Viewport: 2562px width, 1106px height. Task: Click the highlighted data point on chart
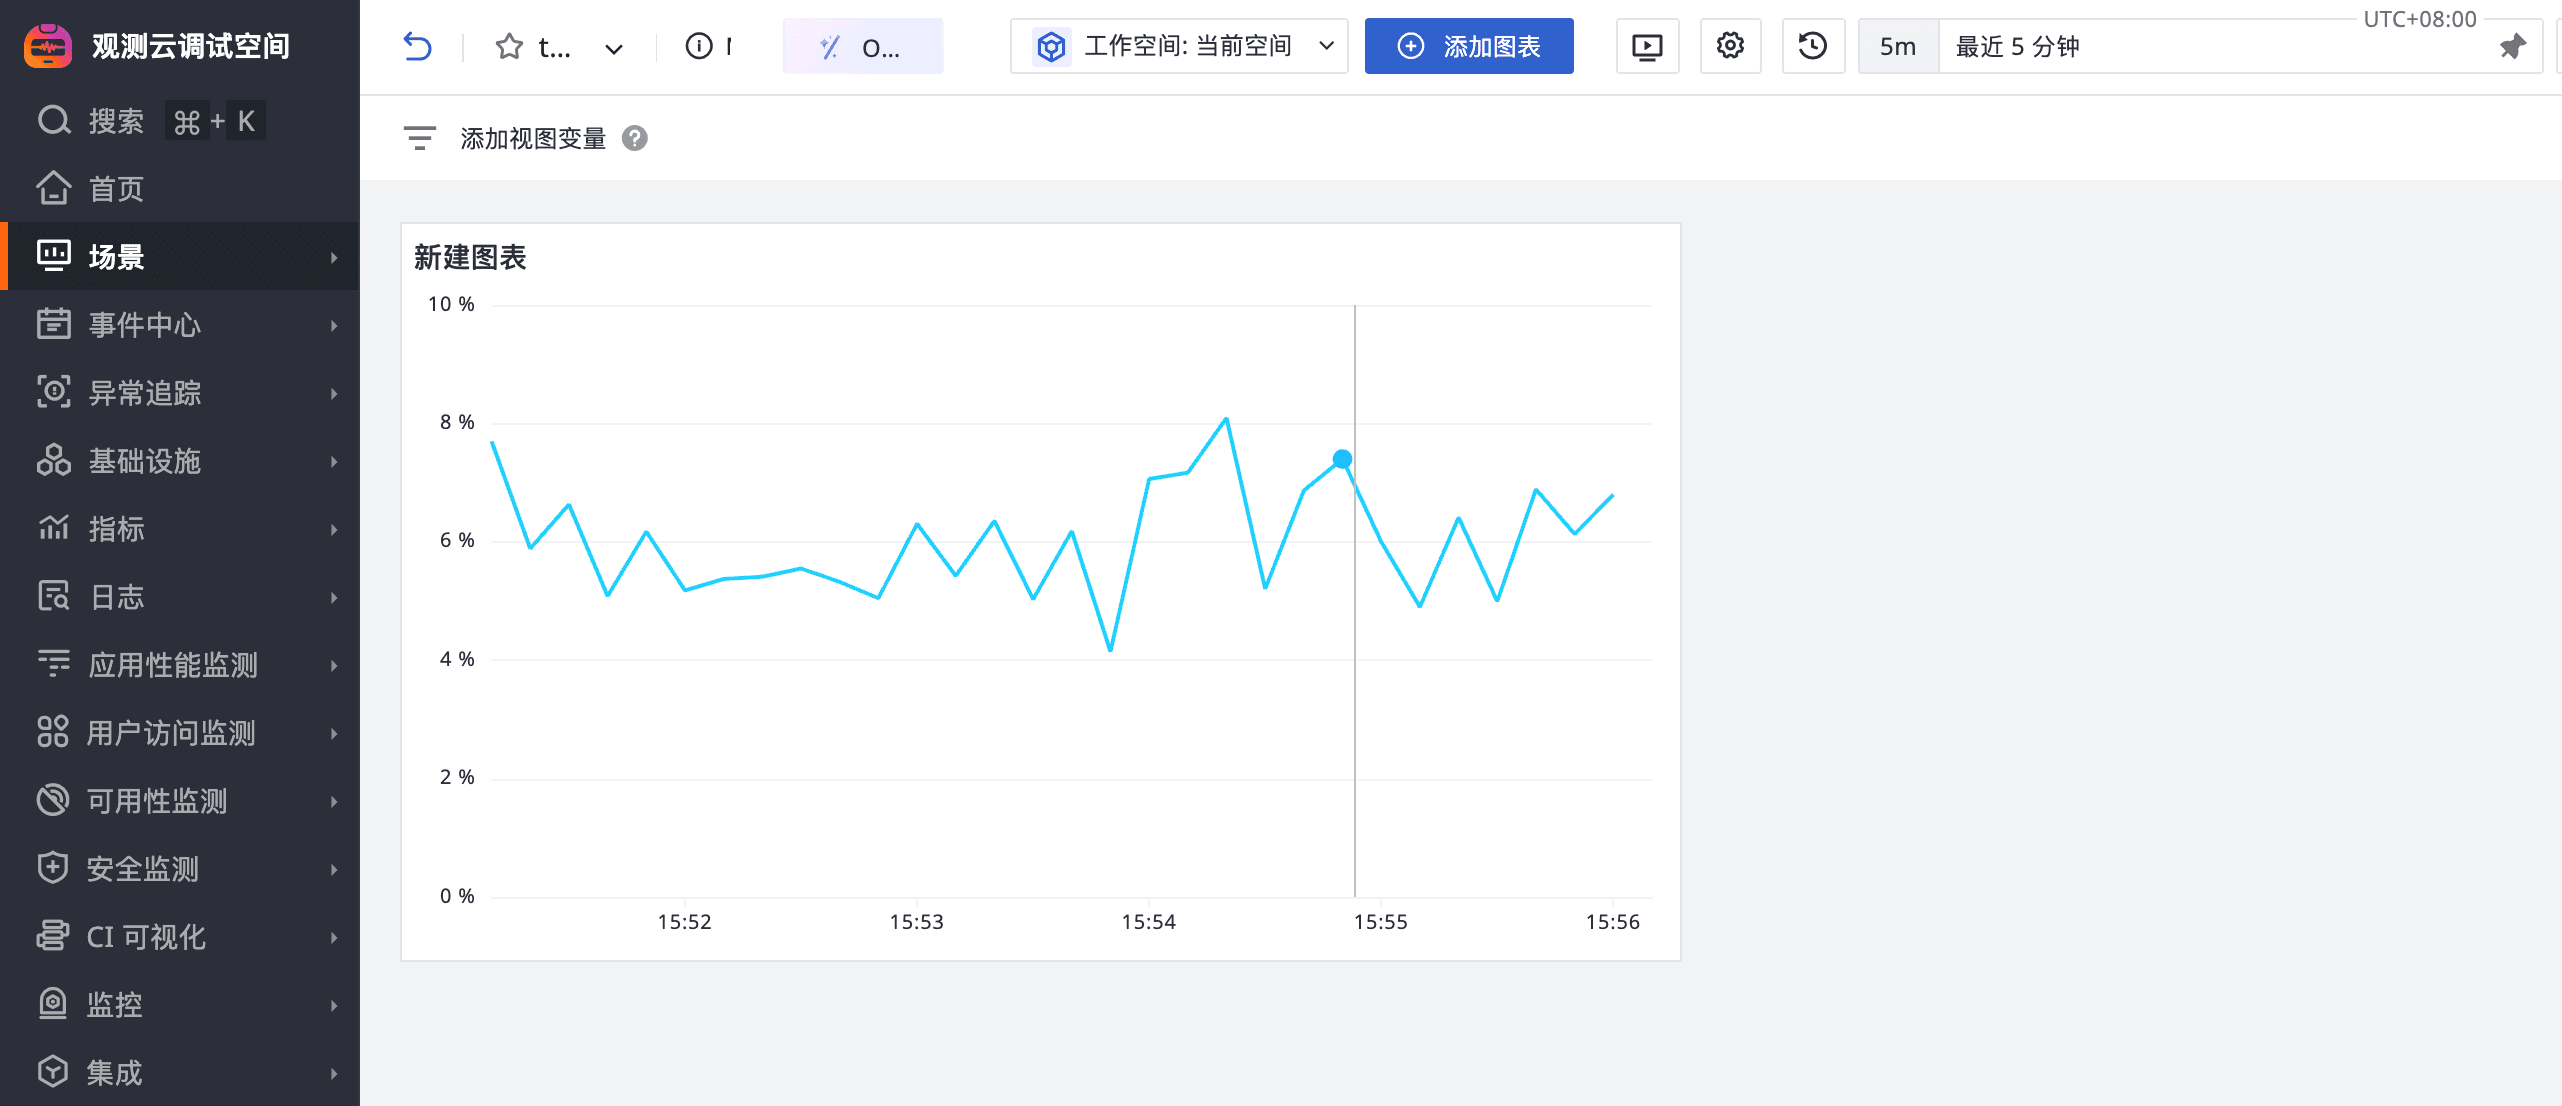[x=1342, y=459]
